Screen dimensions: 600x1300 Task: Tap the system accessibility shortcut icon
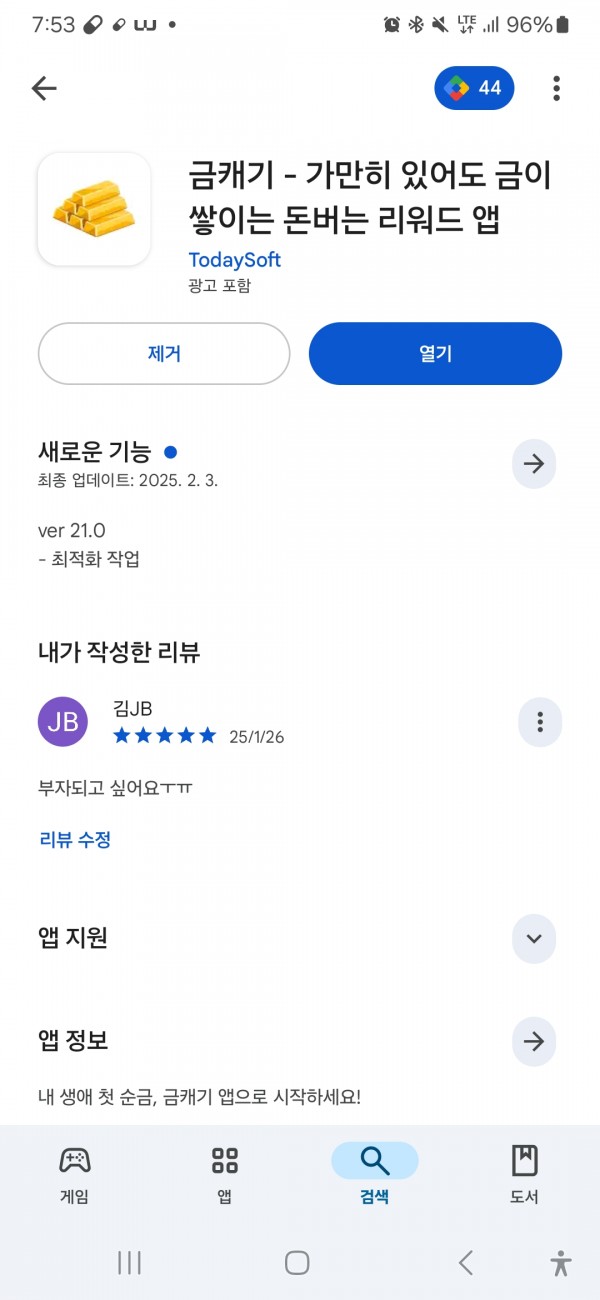[x=561, y=1263]
